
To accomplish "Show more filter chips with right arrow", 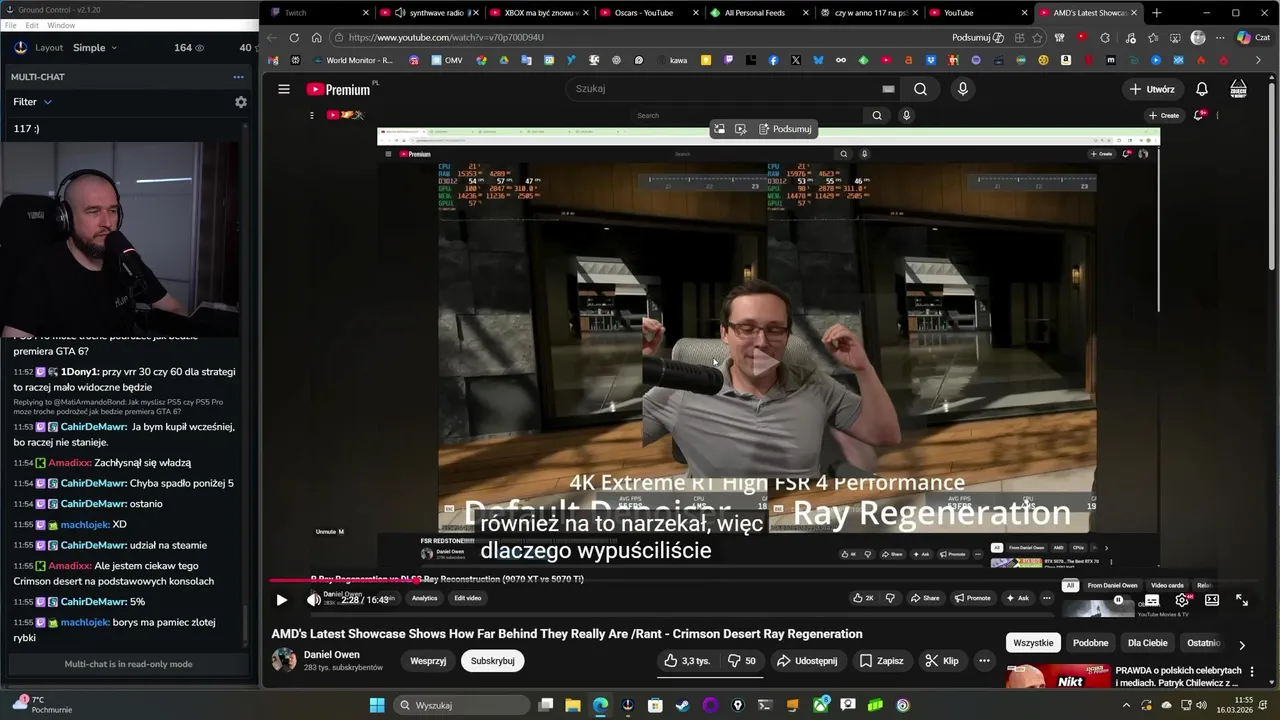I will (1242, 645).
